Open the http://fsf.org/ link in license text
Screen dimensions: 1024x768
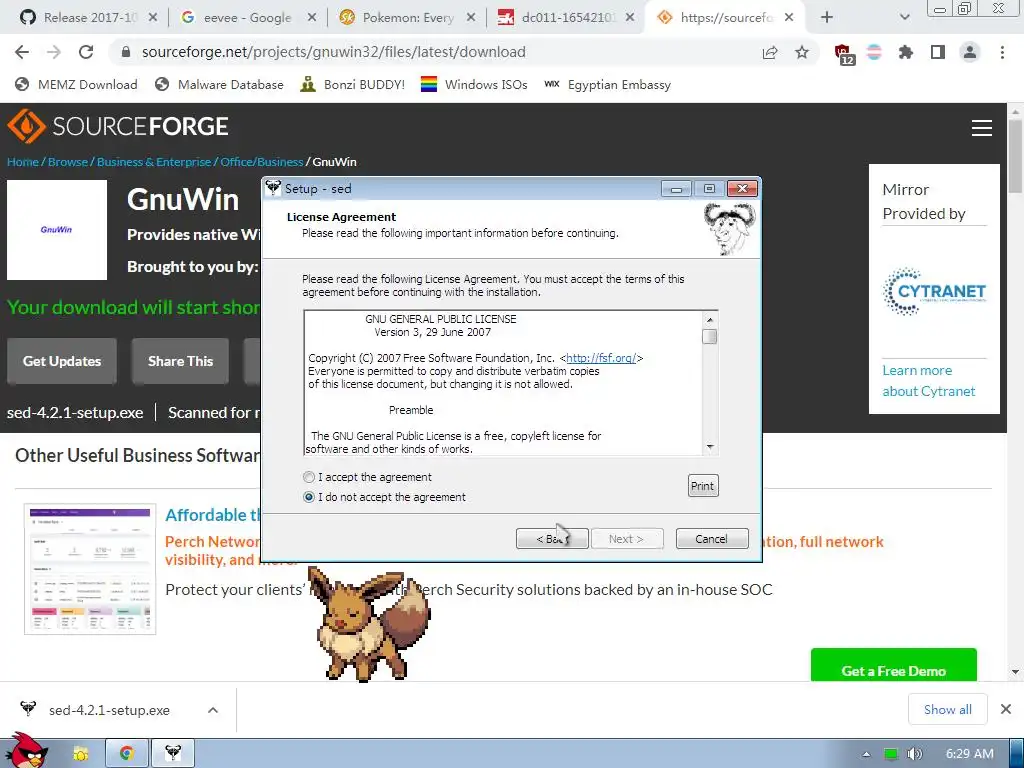pyautogui.click(x=601, y=358)
